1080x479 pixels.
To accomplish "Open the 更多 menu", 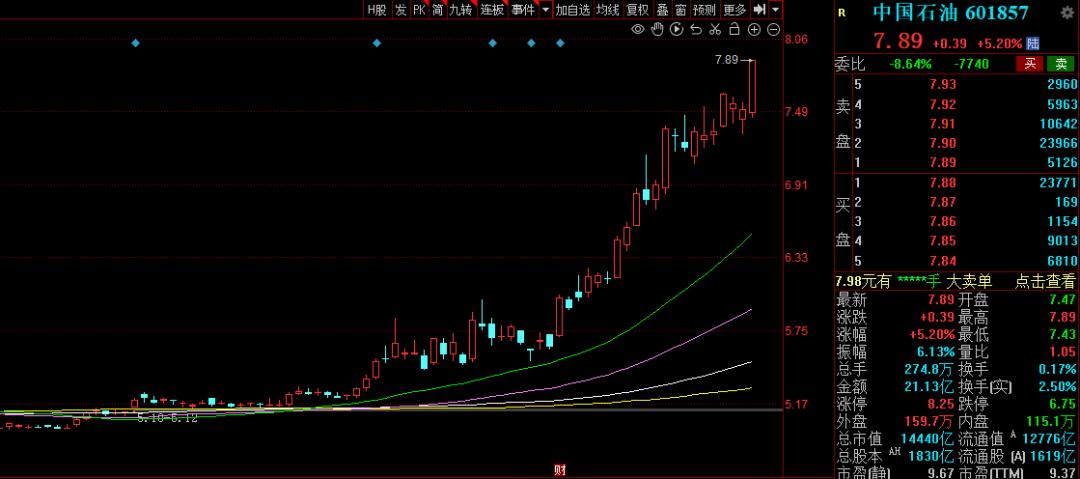I will [x=734, y=9].
